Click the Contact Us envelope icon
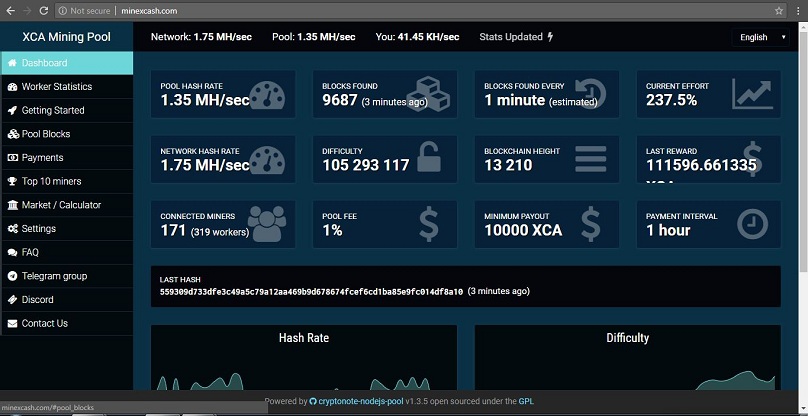The width and height of the screenshot is (808, 416). coord(12,324)
